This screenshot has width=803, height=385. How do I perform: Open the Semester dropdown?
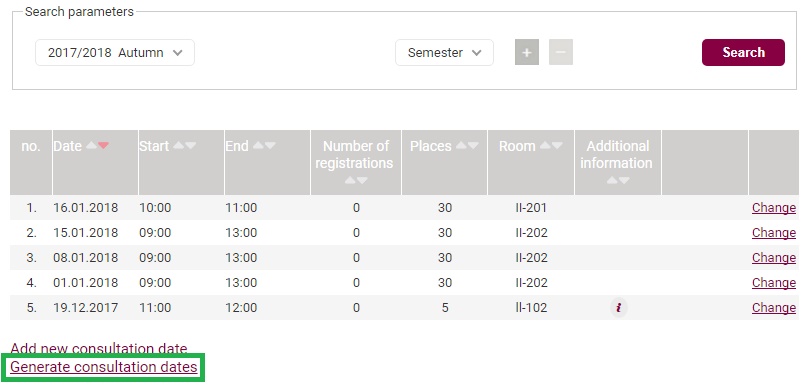coord(444,52)
